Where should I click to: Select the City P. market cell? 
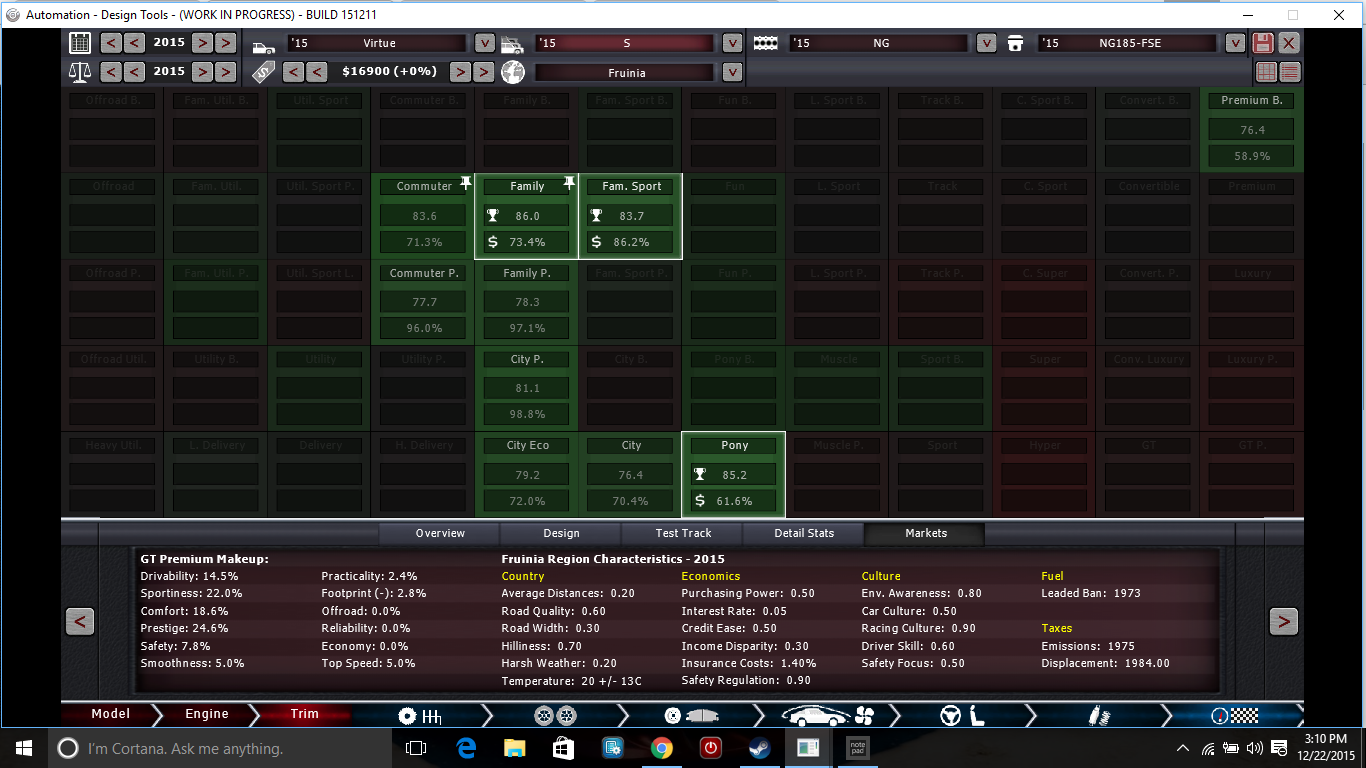pyautogui.click(x=527, y=388)
